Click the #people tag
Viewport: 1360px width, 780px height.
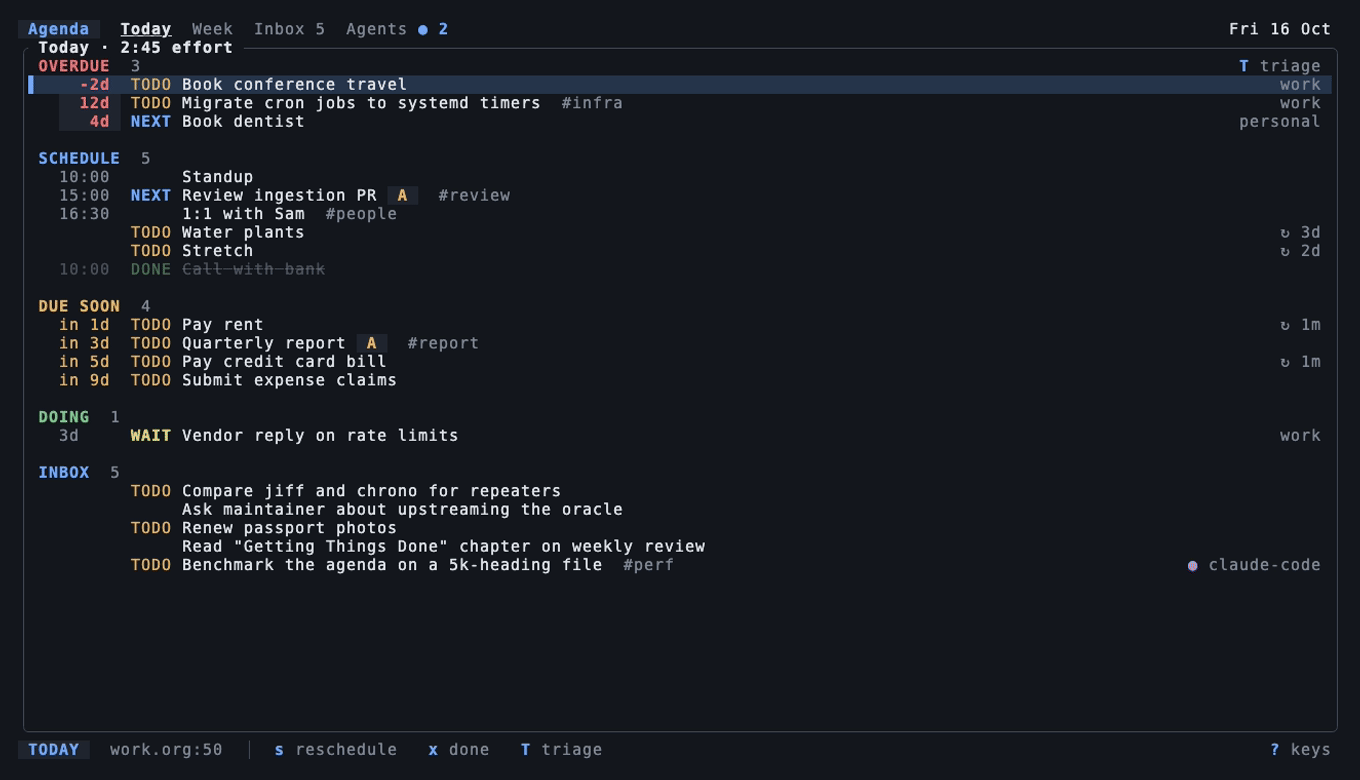[x=361, y=214]
